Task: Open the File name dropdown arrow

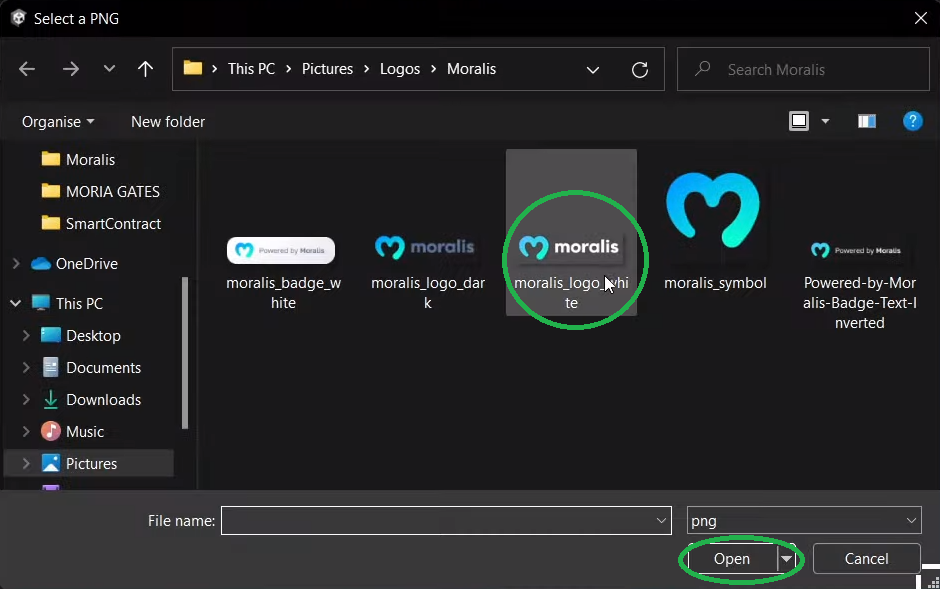Action: click(661, 521)
